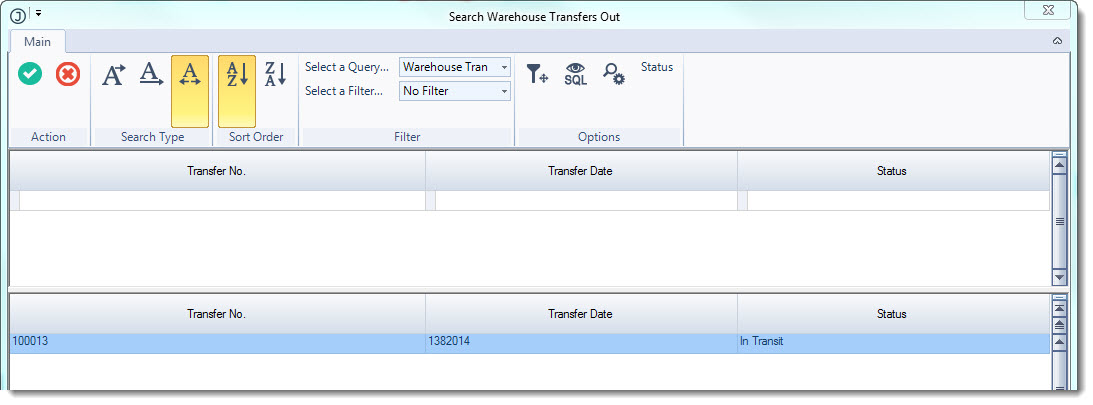Viewport: 1093px width, 405px height.
Task: Click upper grid scrollbar thumb
Action: [x=1060, y=222]
